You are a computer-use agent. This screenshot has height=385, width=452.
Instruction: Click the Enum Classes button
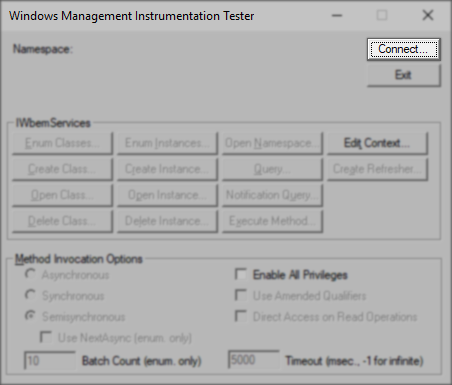pos(62,143)
